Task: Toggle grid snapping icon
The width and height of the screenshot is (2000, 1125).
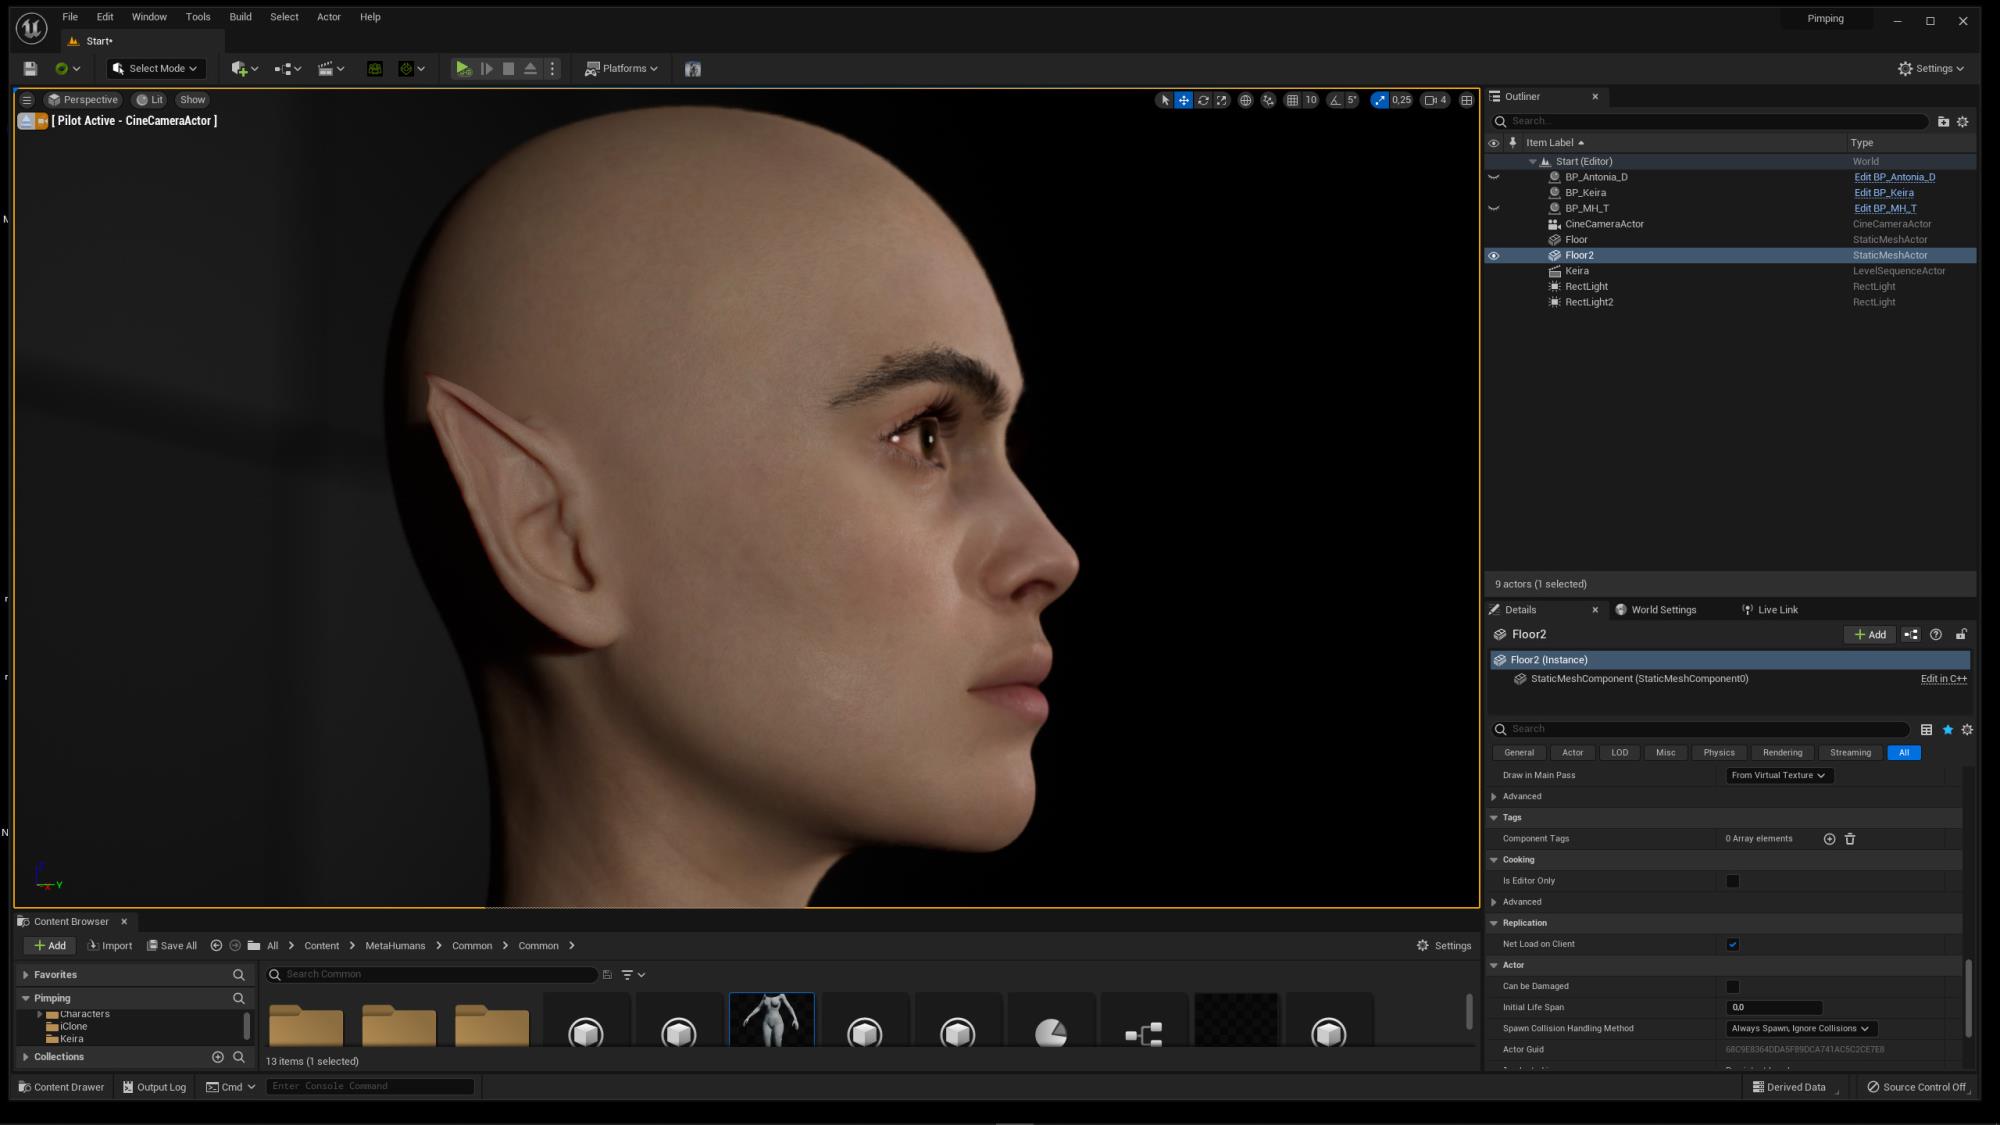Action: [1293, 100]
